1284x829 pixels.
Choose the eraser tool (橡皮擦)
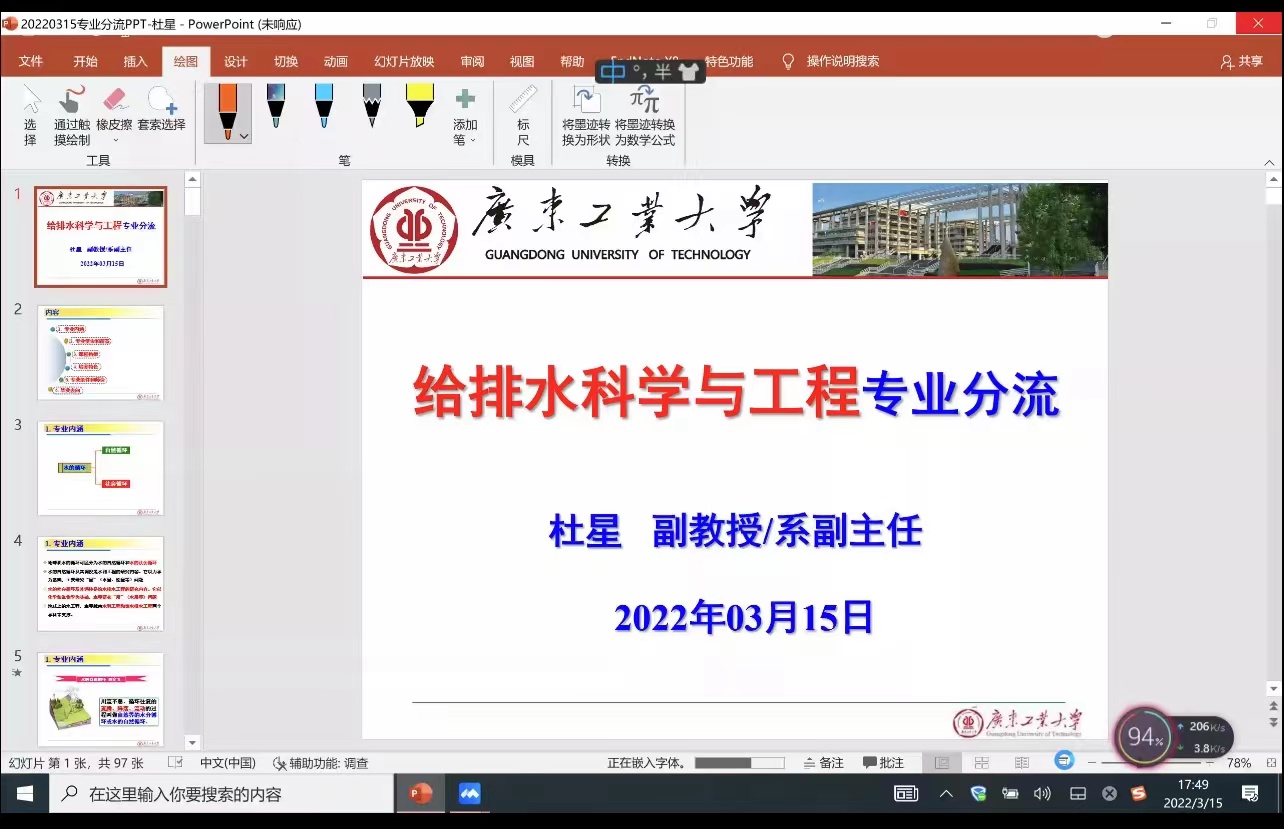coord(114,110)
